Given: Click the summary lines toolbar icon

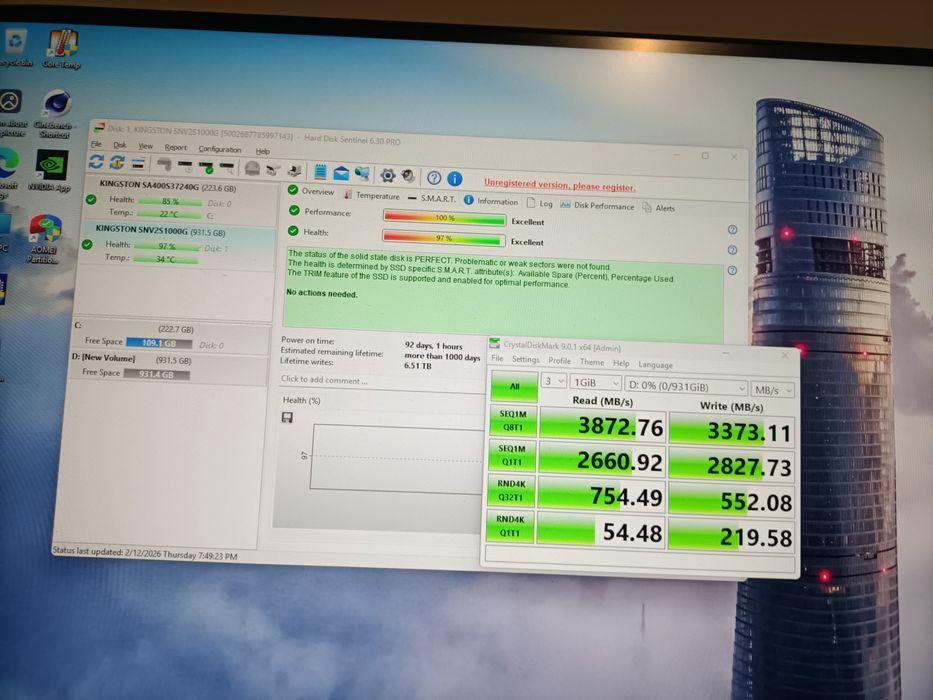Looking at the screenshot, I should click(138, 163).
